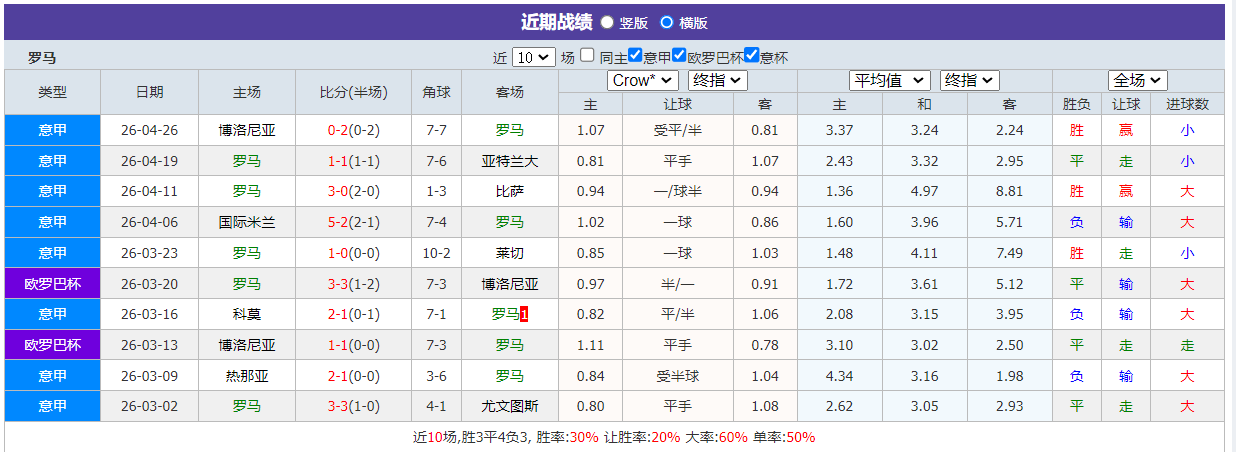1236x452 pixels.
Task: Uncheck the 欧罗巴杯 checkbox
Action: [x=679, y=56]
